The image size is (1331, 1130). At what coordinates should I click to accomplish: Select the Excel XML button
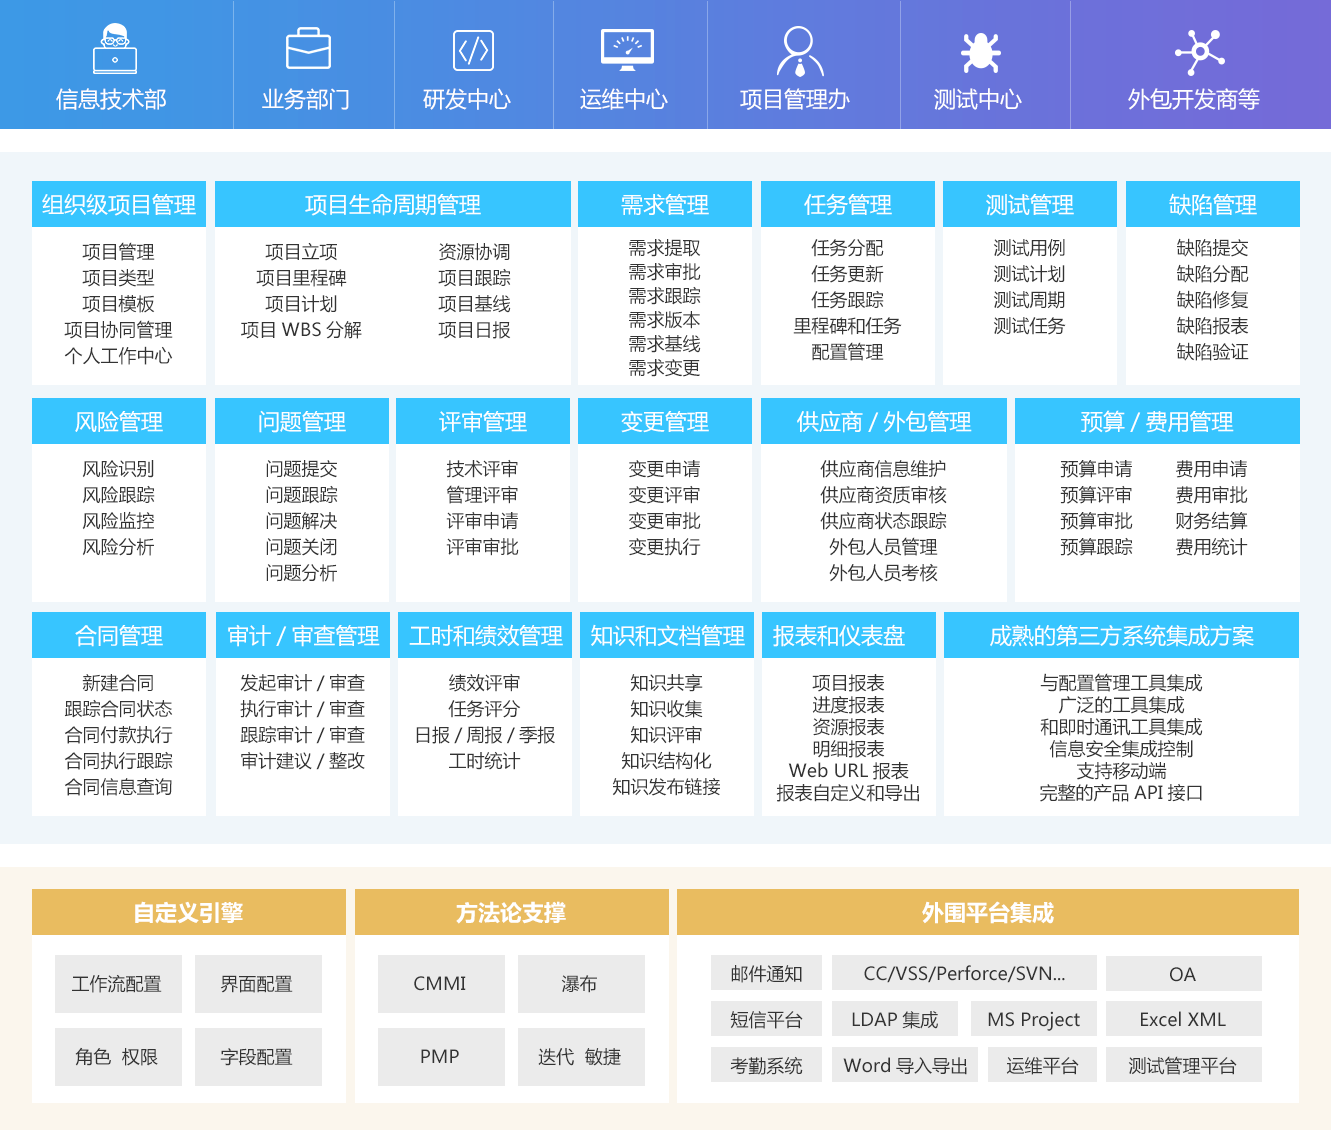coord(1184,1019)
